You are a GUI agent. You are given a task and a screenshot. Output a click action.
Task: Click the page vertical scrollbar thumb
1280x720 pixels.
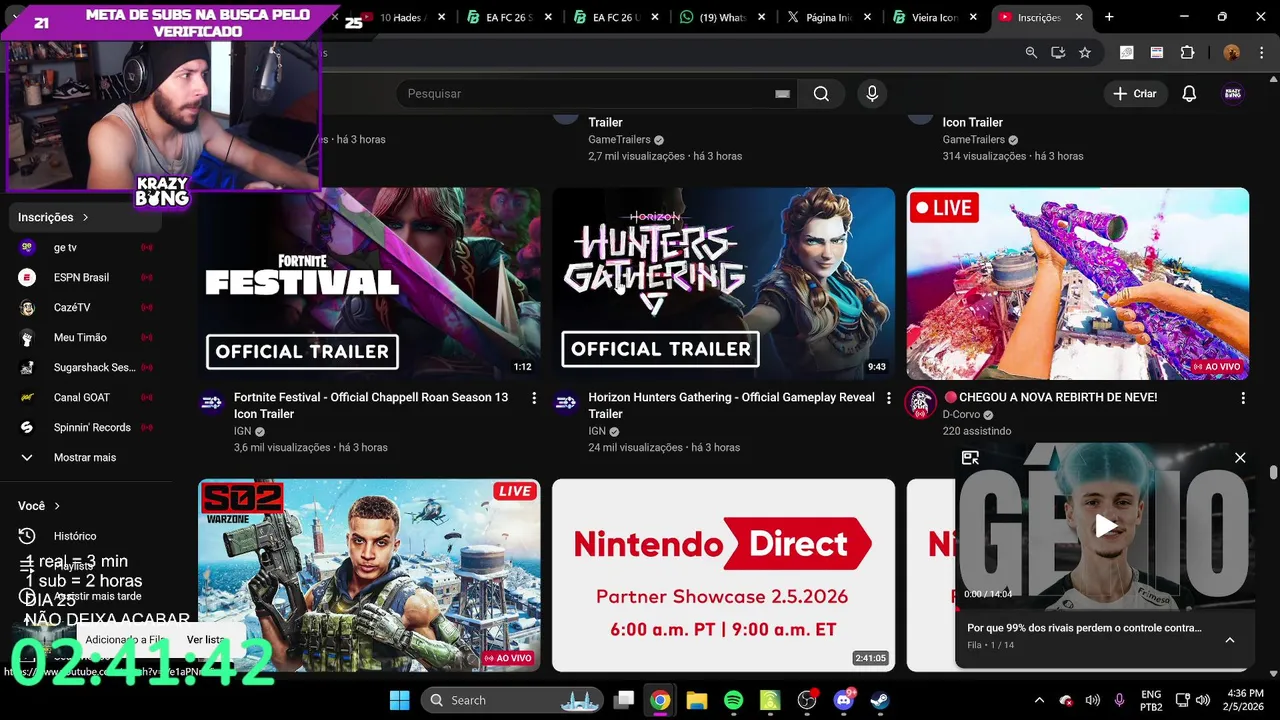pos(1273,472)
